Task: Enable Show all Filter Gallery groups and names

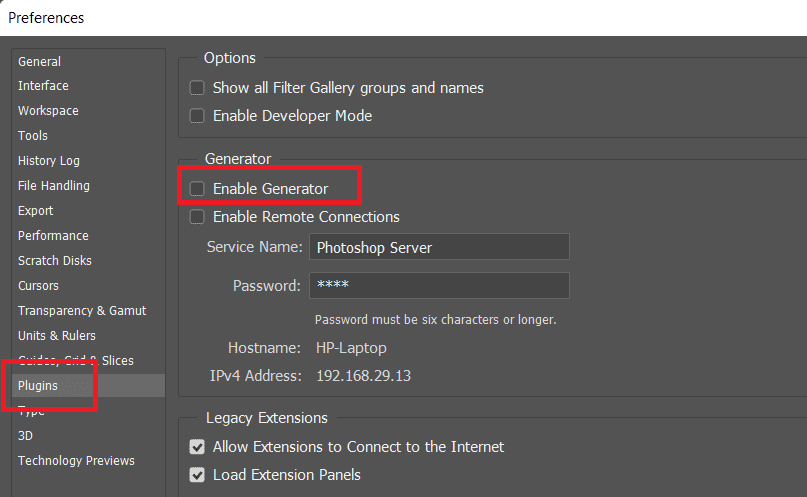Action: point(197,88)
